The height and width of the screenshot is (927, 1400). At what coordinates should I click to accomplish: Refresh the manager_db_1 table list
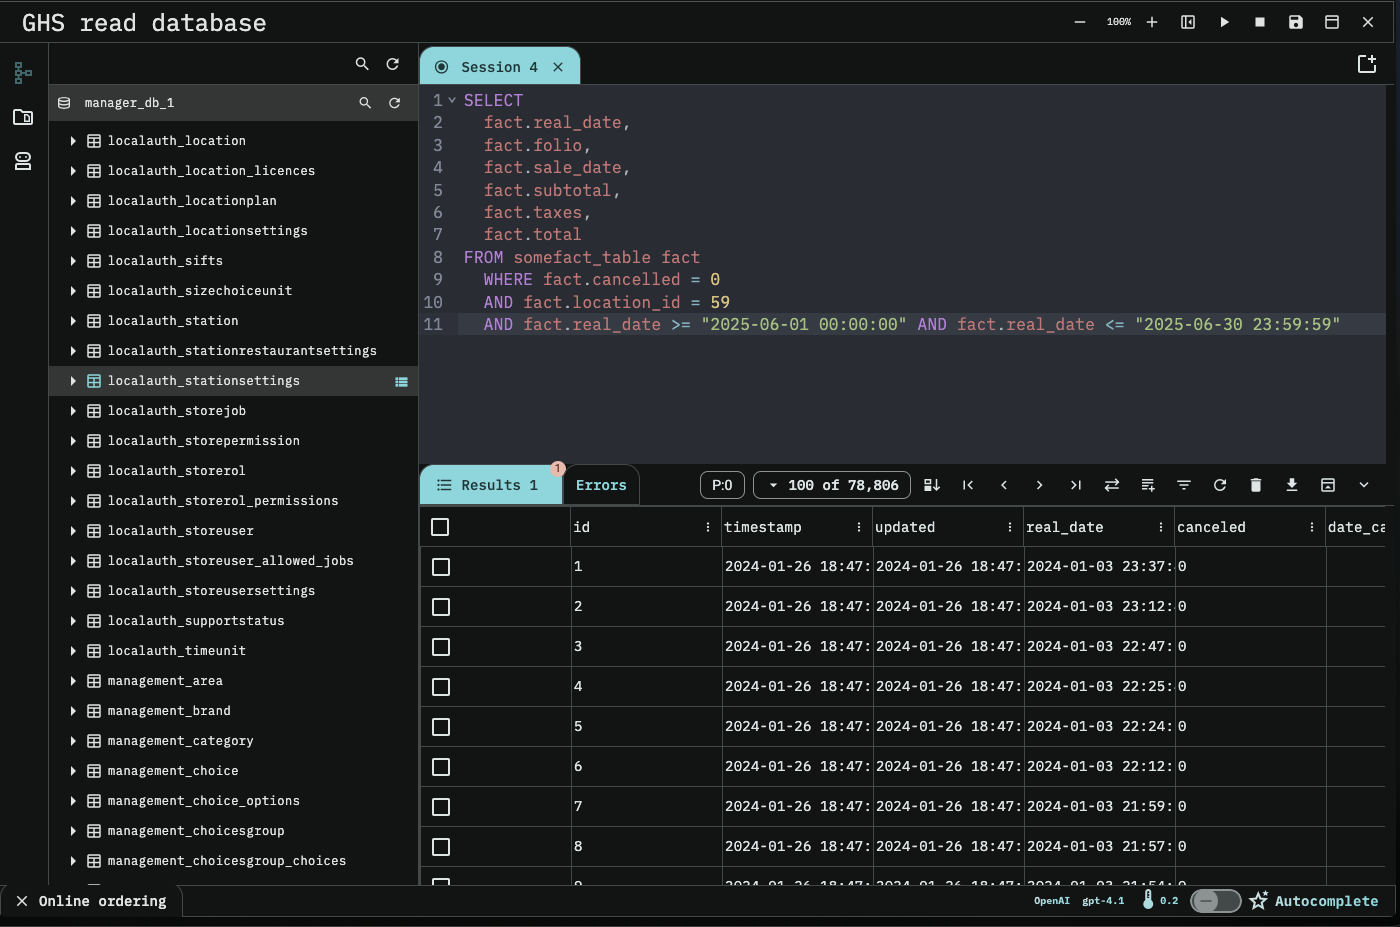click(x=395, y=103)
